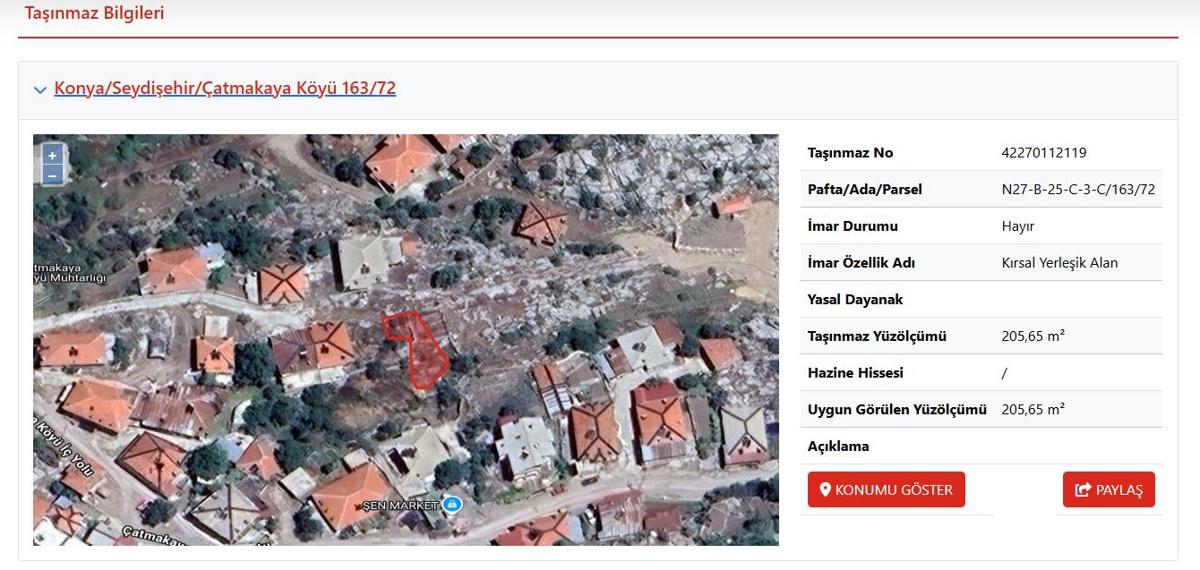Zoom out on the satellite map
1200x570 pixels.
pos(52,175)
